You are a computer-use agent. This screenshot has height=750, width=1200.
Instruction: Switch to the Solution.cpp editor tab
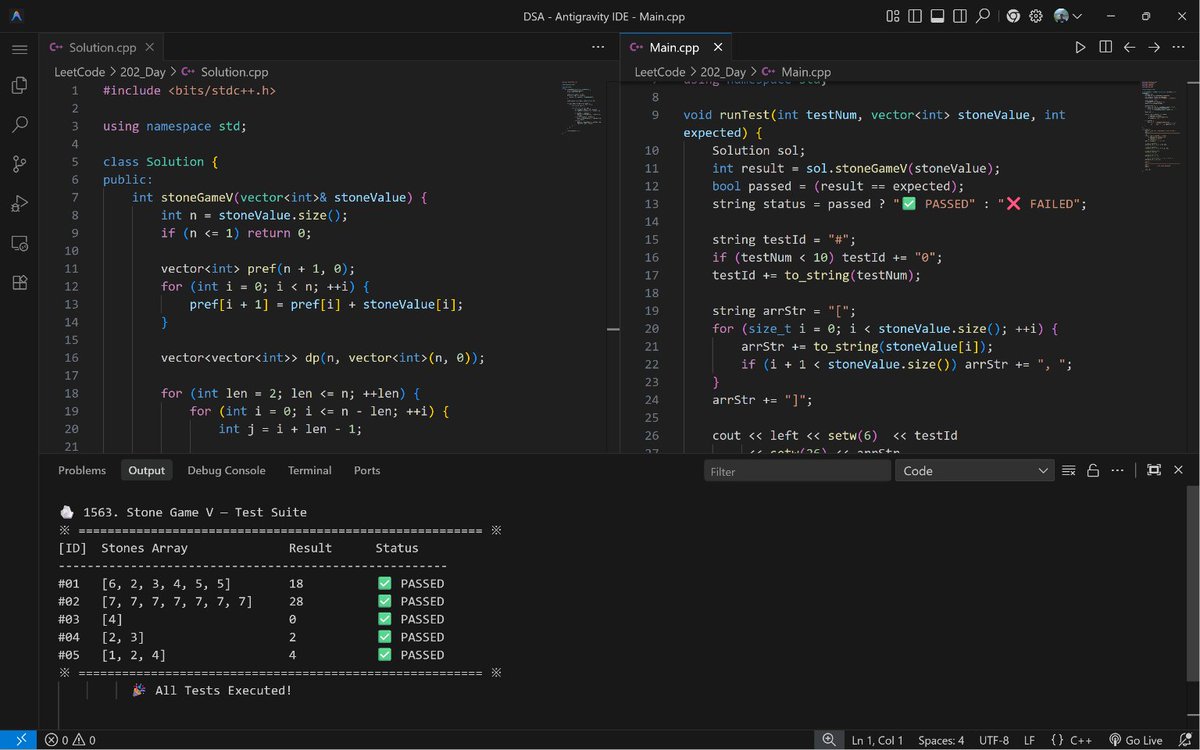[x=102, y=47]
